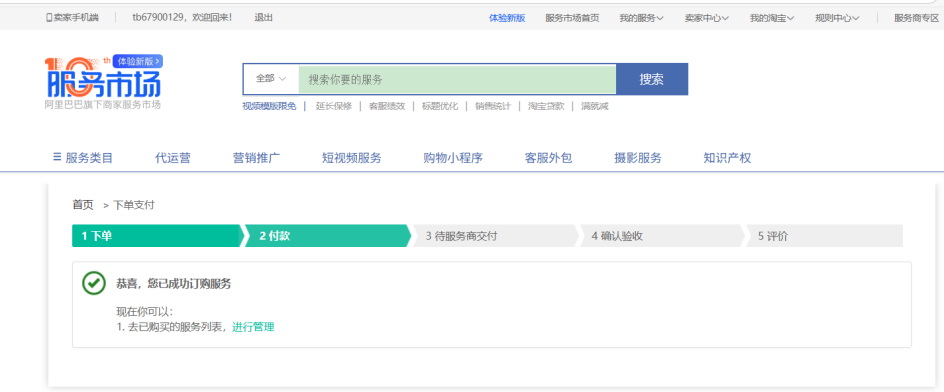This screenshot has height=392, width=944.
Task: Click the 首页 breadcrumb link
Action: coord(83,205)
